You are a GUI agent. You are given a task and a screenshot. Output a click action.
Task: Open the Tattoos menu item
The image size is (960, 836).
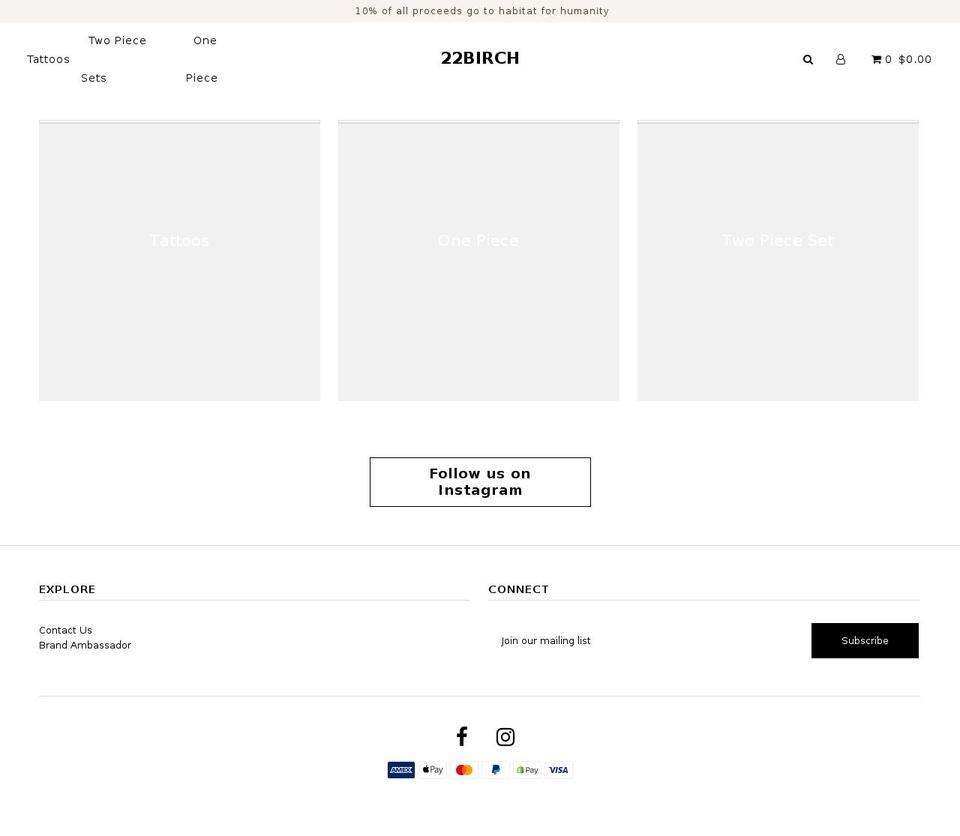point(48,59)
